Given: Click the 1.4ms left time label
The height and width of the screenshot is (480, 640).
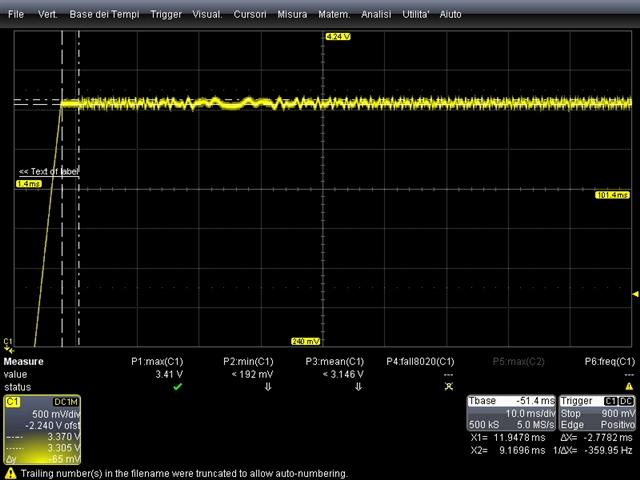Looking at the screenshot, I should coord(29,184).
